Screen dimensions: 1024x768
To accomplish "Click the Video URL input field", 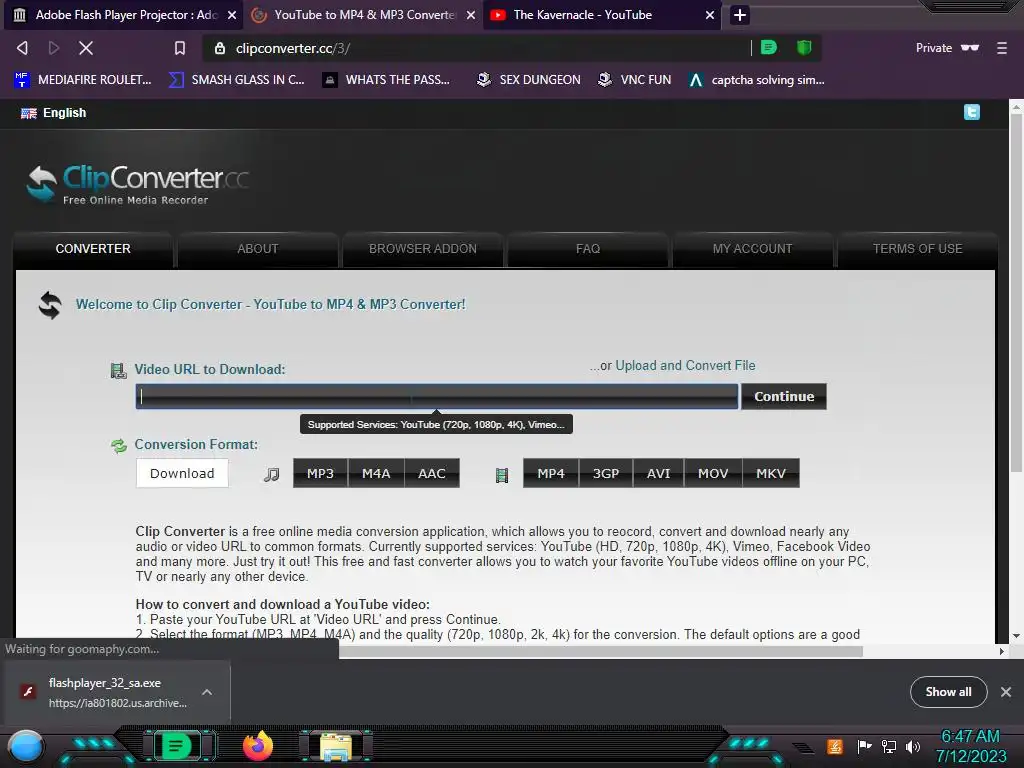I will [437, 396].
